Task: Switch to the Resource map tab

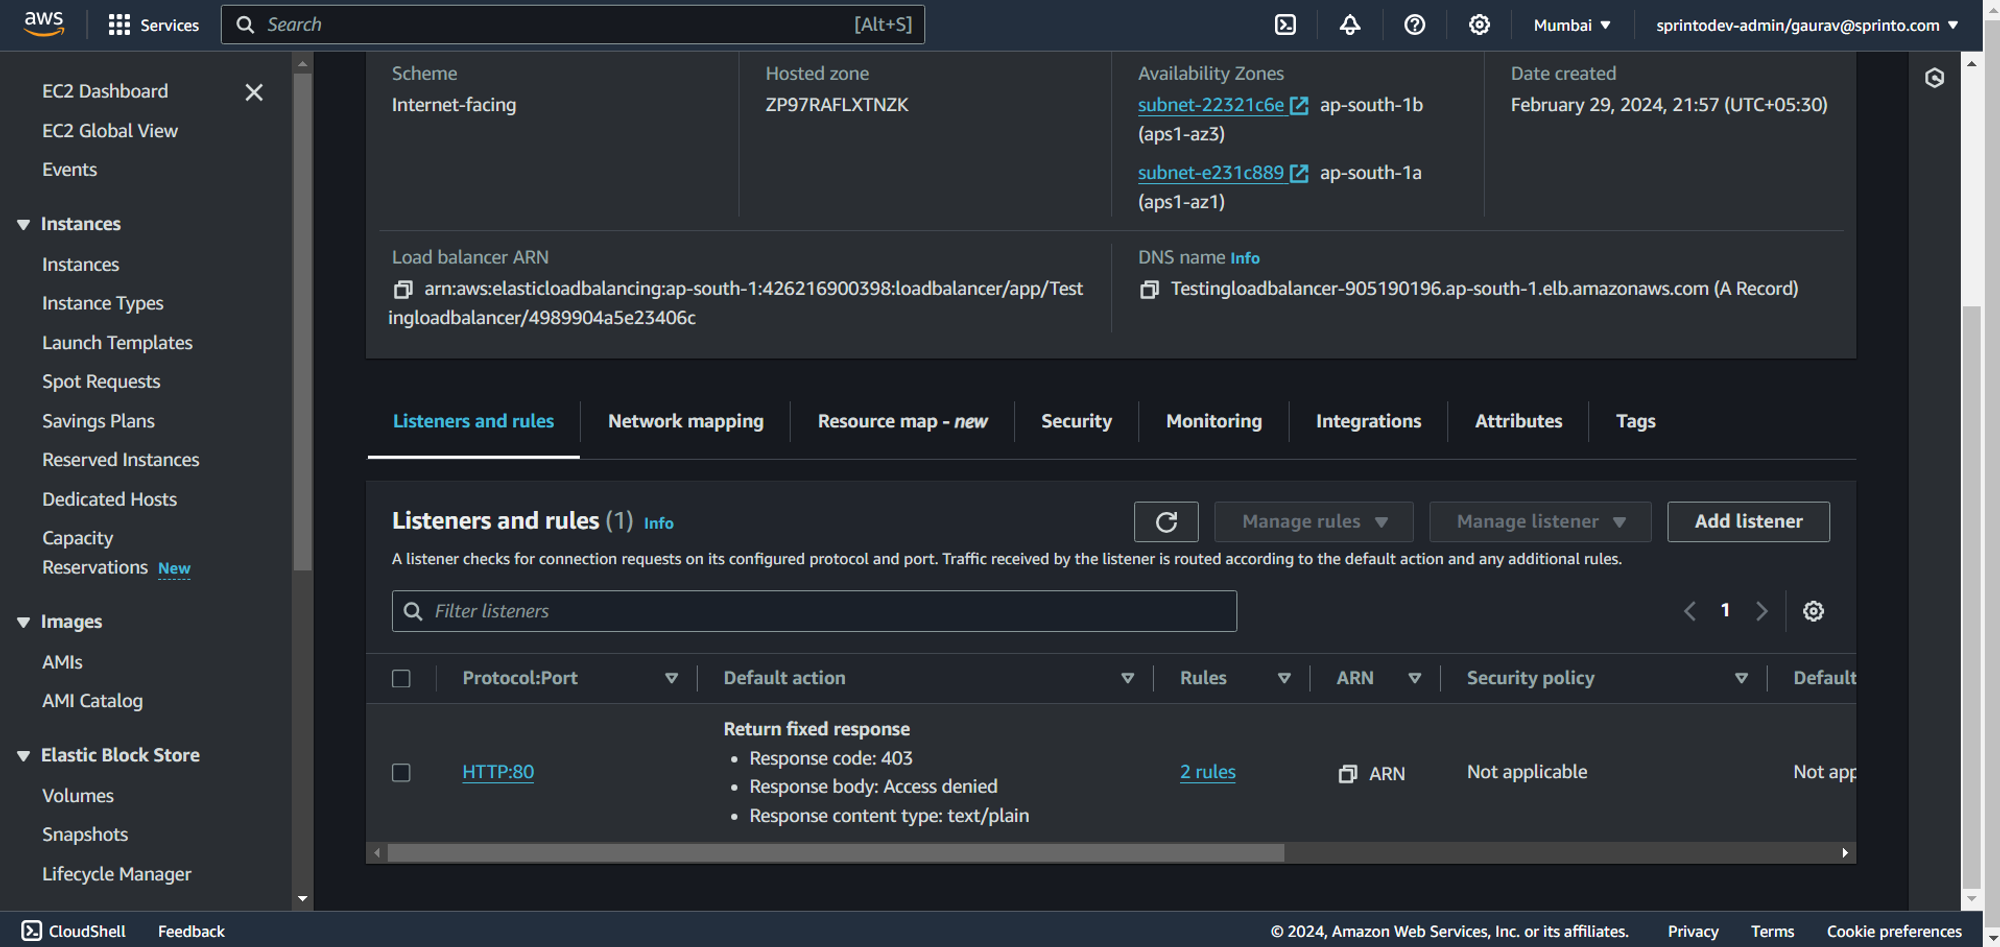Action: click(902, 422)
